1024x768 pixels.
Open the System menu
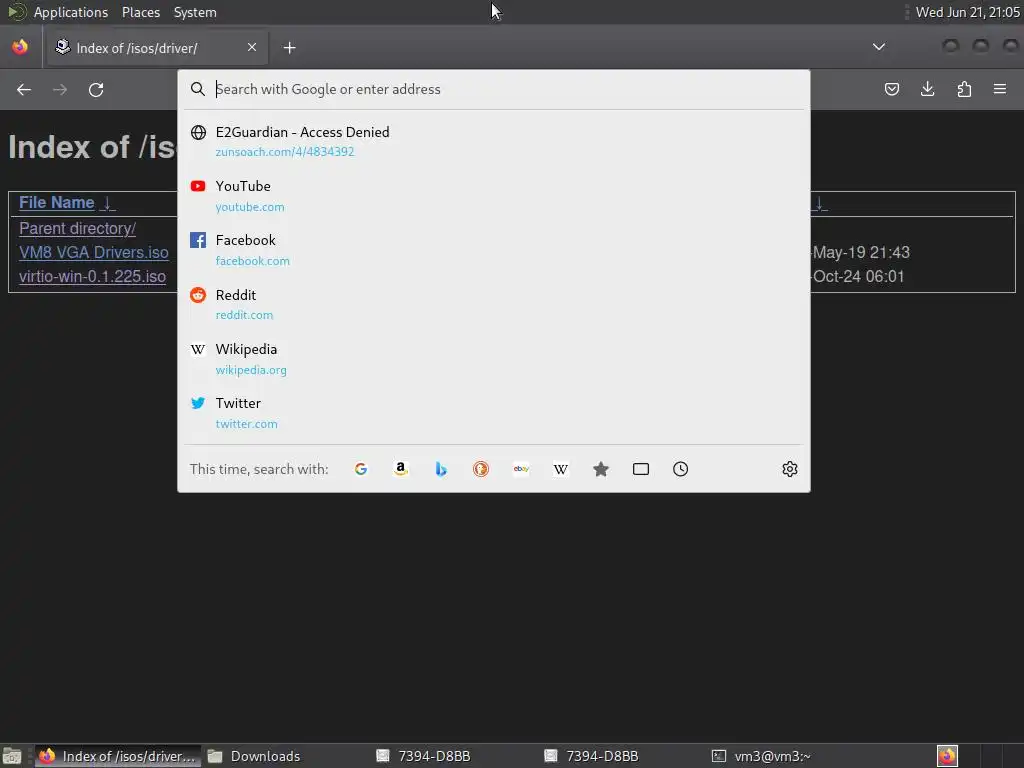[x=195, y=12]
